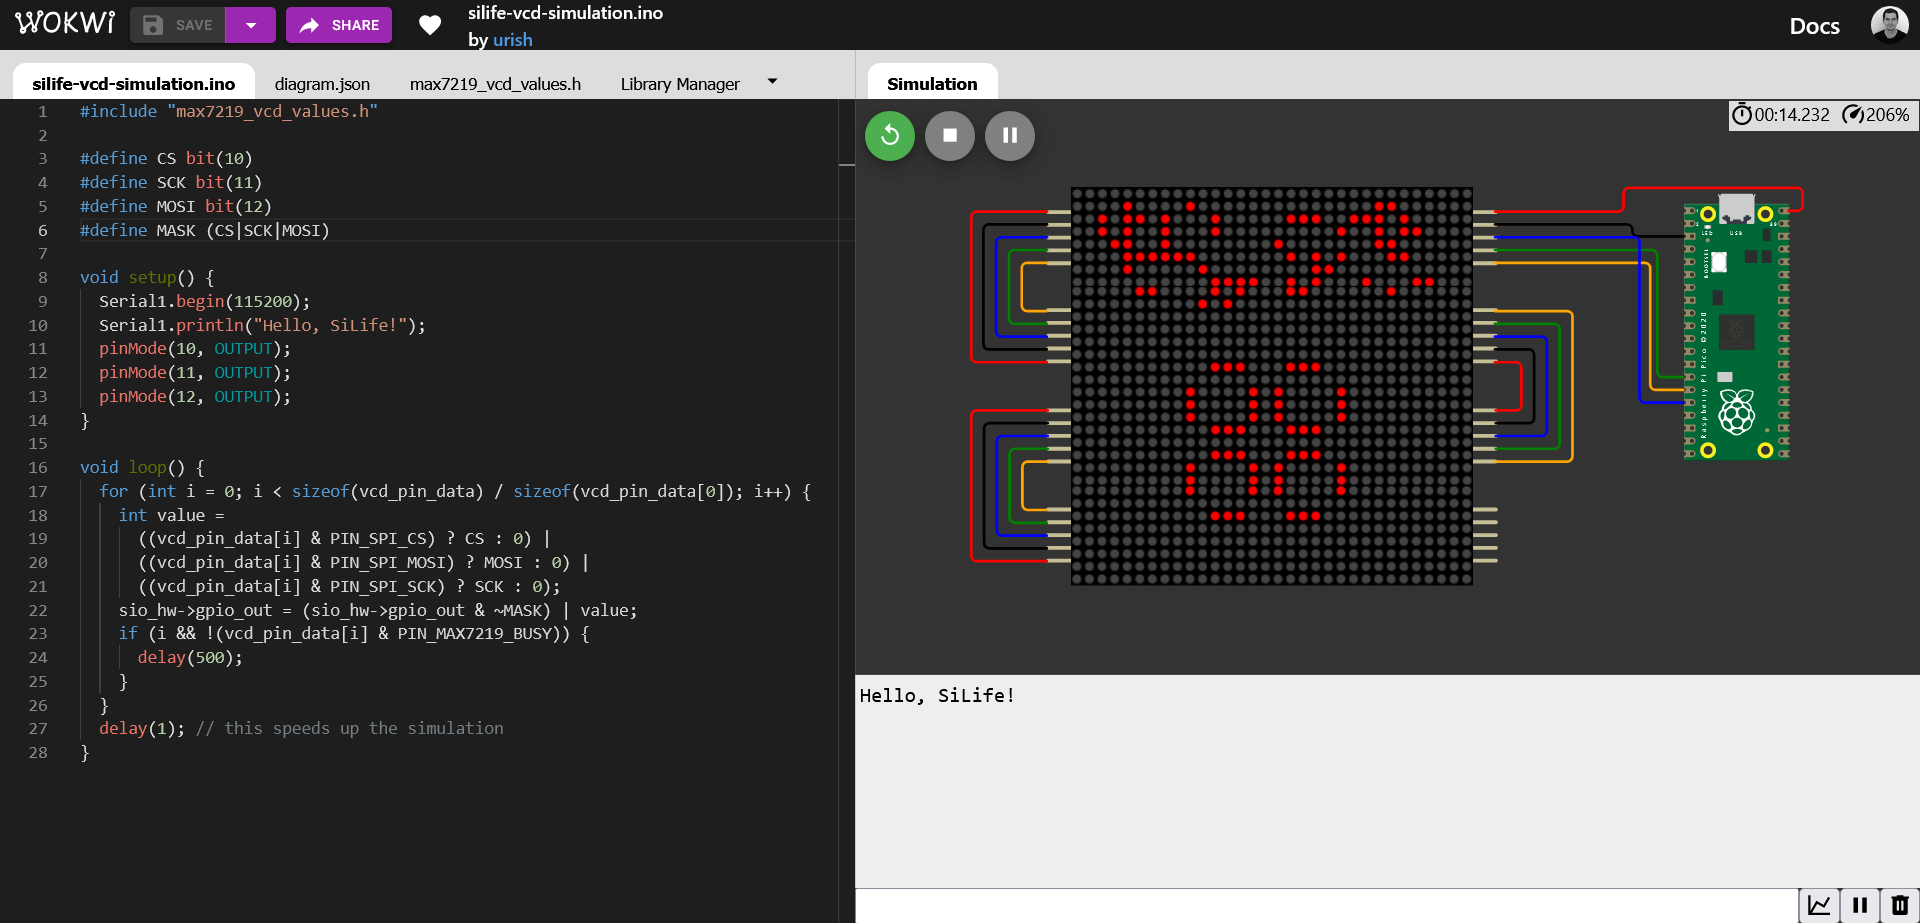
Task: Open the serial plotter chart icon
Action: 1819,905
